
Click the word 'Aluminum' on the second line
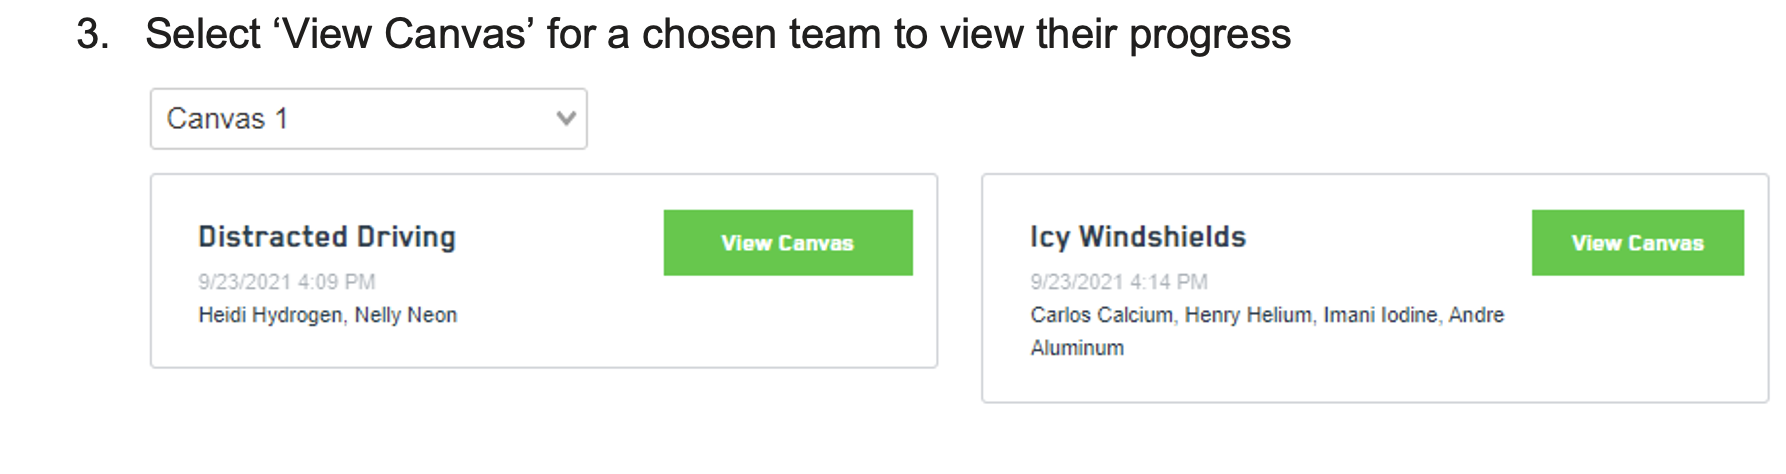pyautogui.click(x=1077, y=348)
